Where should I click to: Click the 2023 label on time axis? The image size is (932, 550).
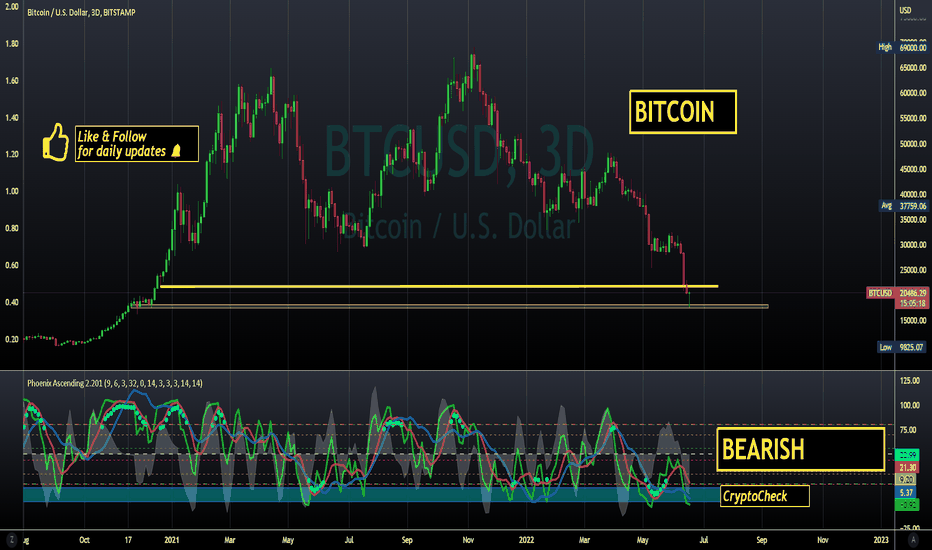tap(881, 540)
